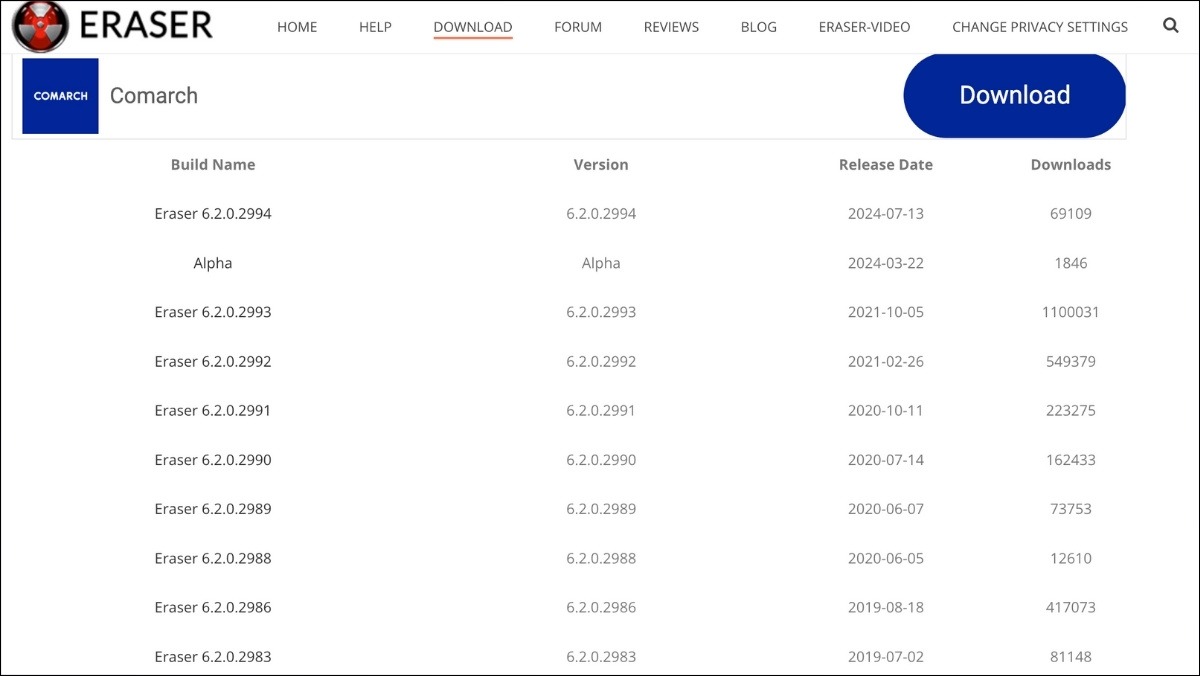The height and width of the screenshot is (676, 1200).
Task: Select the DOWNLOAD menu item
Action: pos(473,27)
